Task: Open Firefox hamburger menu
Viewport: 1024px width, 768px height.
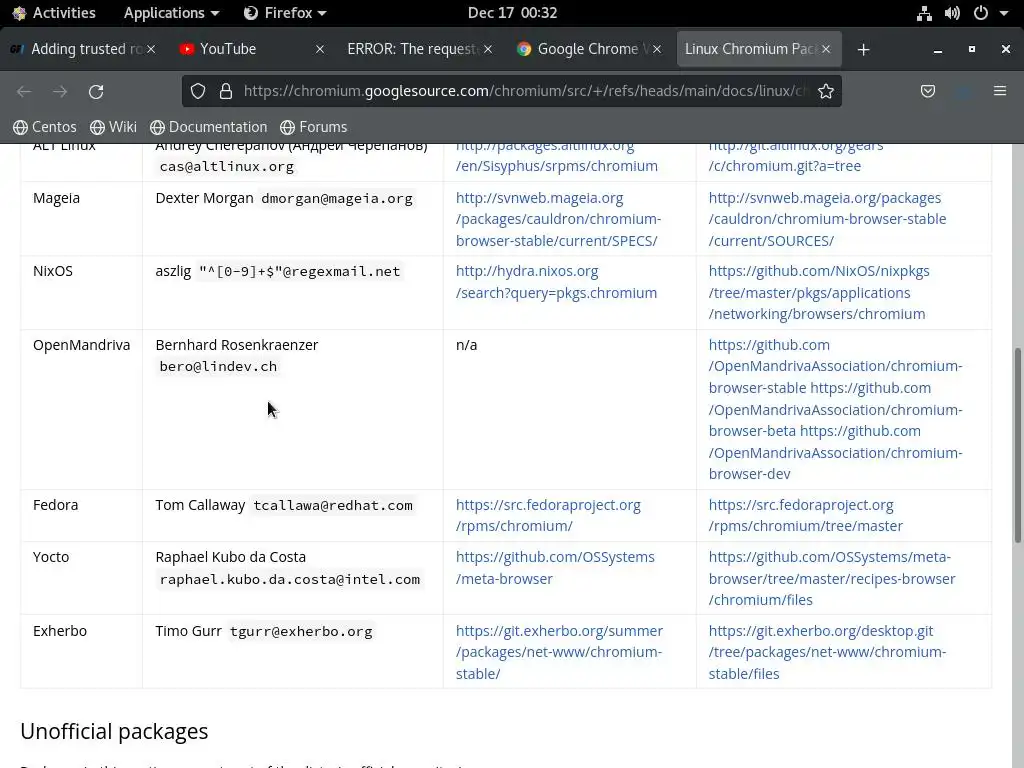Action: (x=1000, y=91)
